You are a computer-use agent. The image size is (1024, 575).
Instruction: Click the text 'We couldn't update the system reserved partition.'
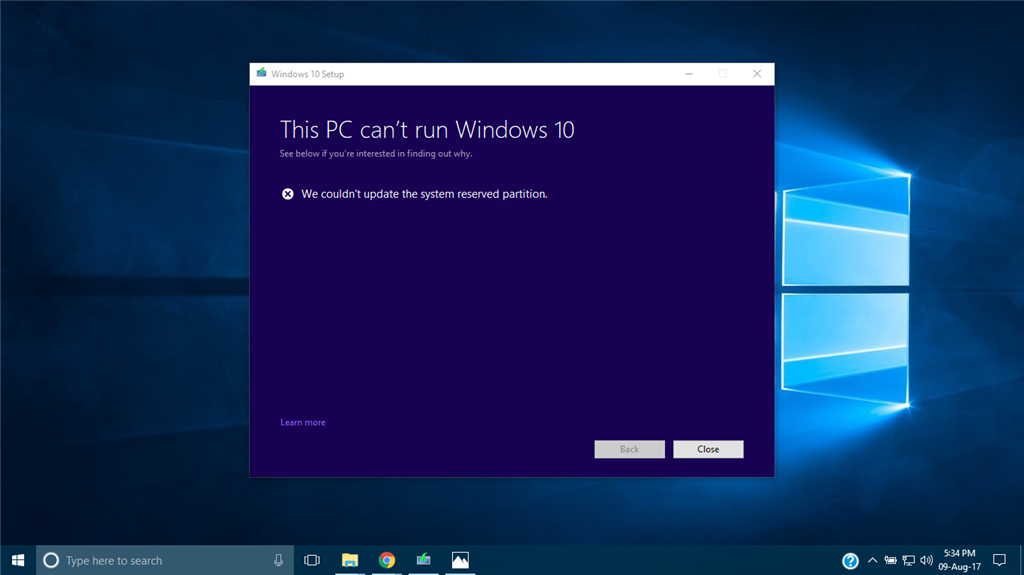pos(424,194)
